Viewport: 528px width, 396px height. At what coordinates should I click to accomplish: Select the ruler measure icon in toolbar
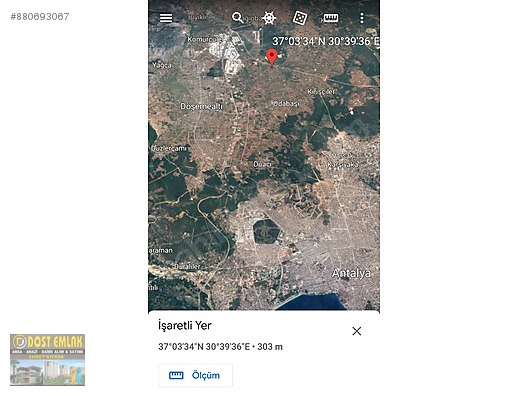331,18
